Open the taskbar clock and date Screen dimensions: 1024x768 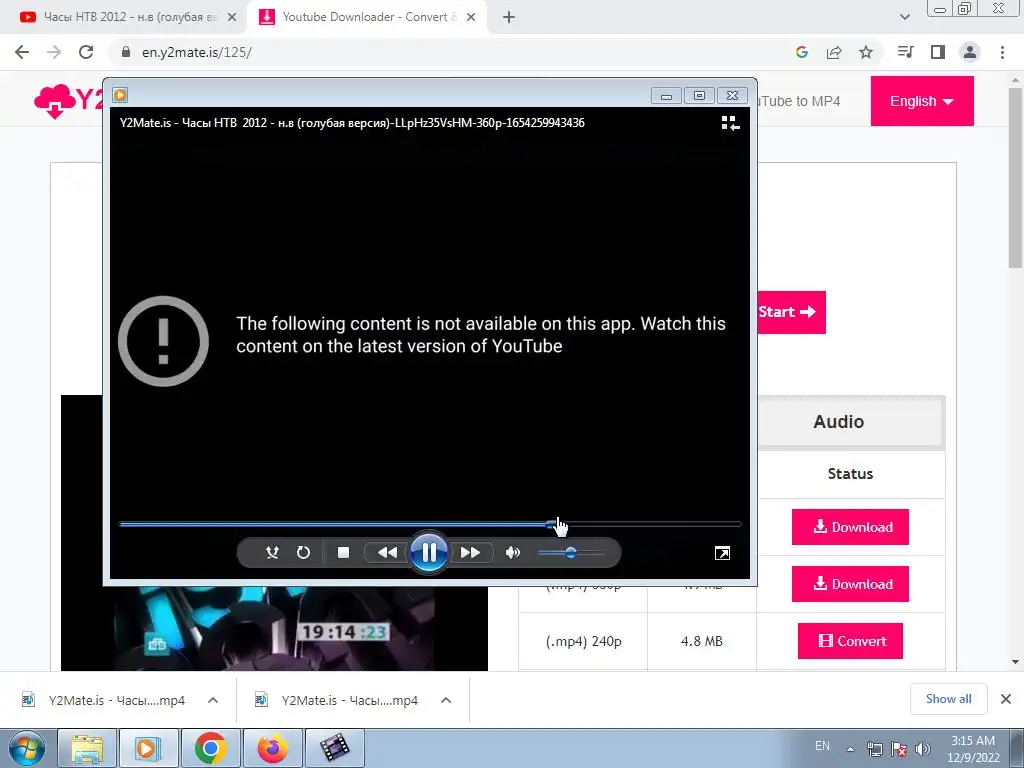pyautogui.click(x=973, y=749)
